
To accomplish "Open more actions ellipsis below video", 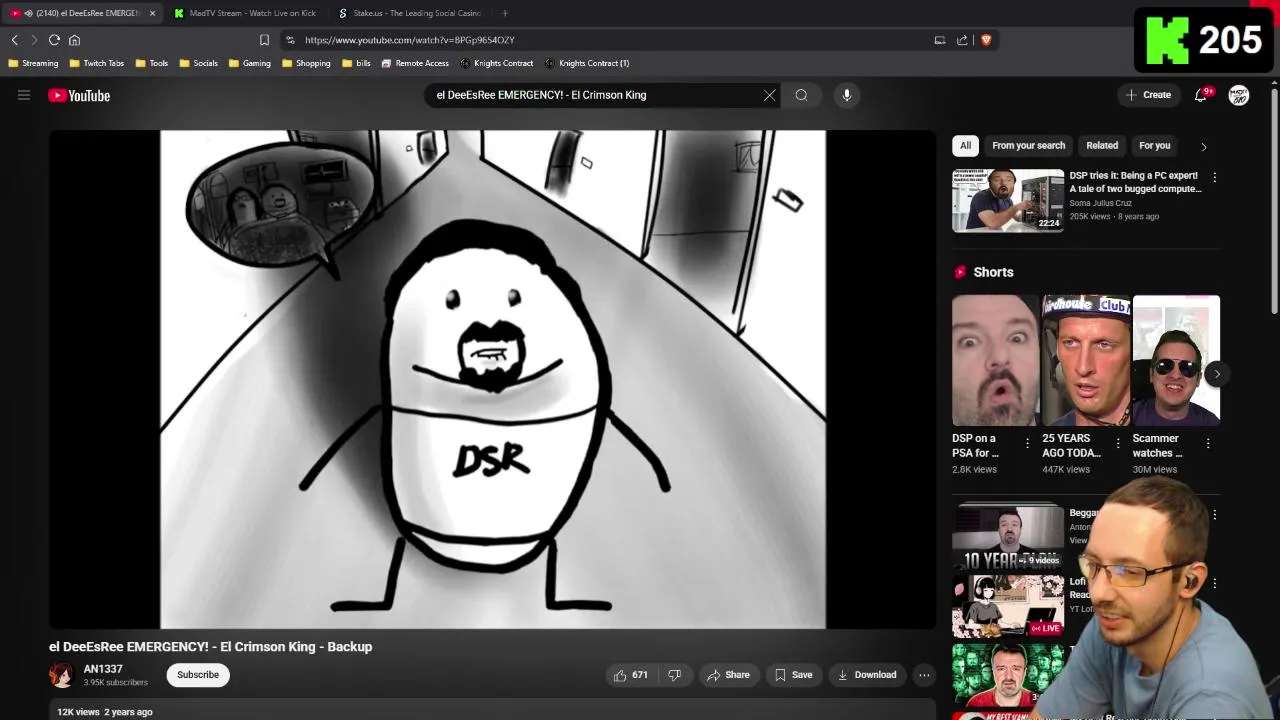I will 924,675.
